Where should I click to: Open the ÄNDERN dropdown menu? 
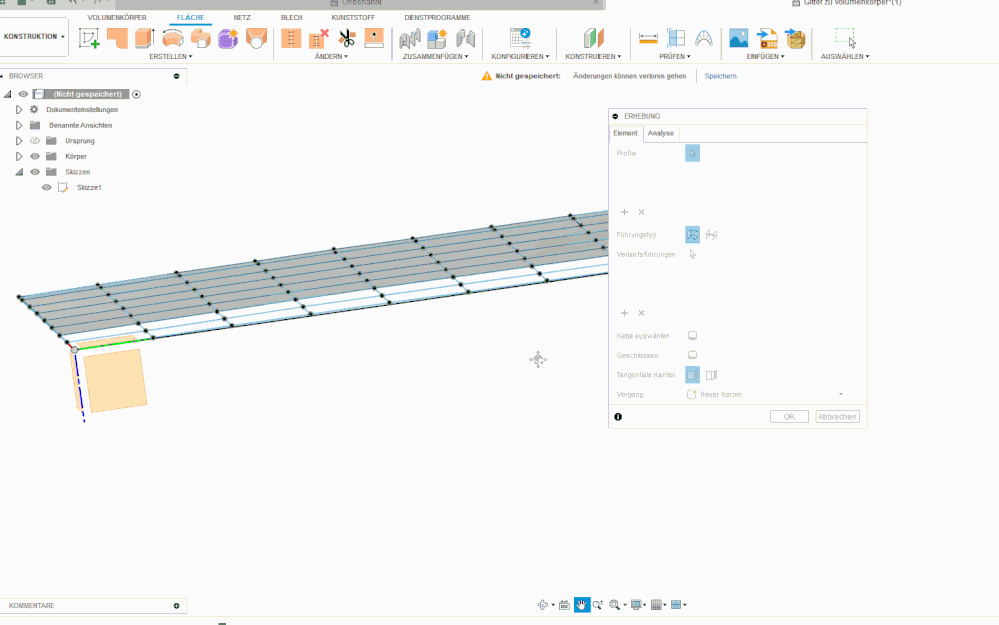pos(331,57)
